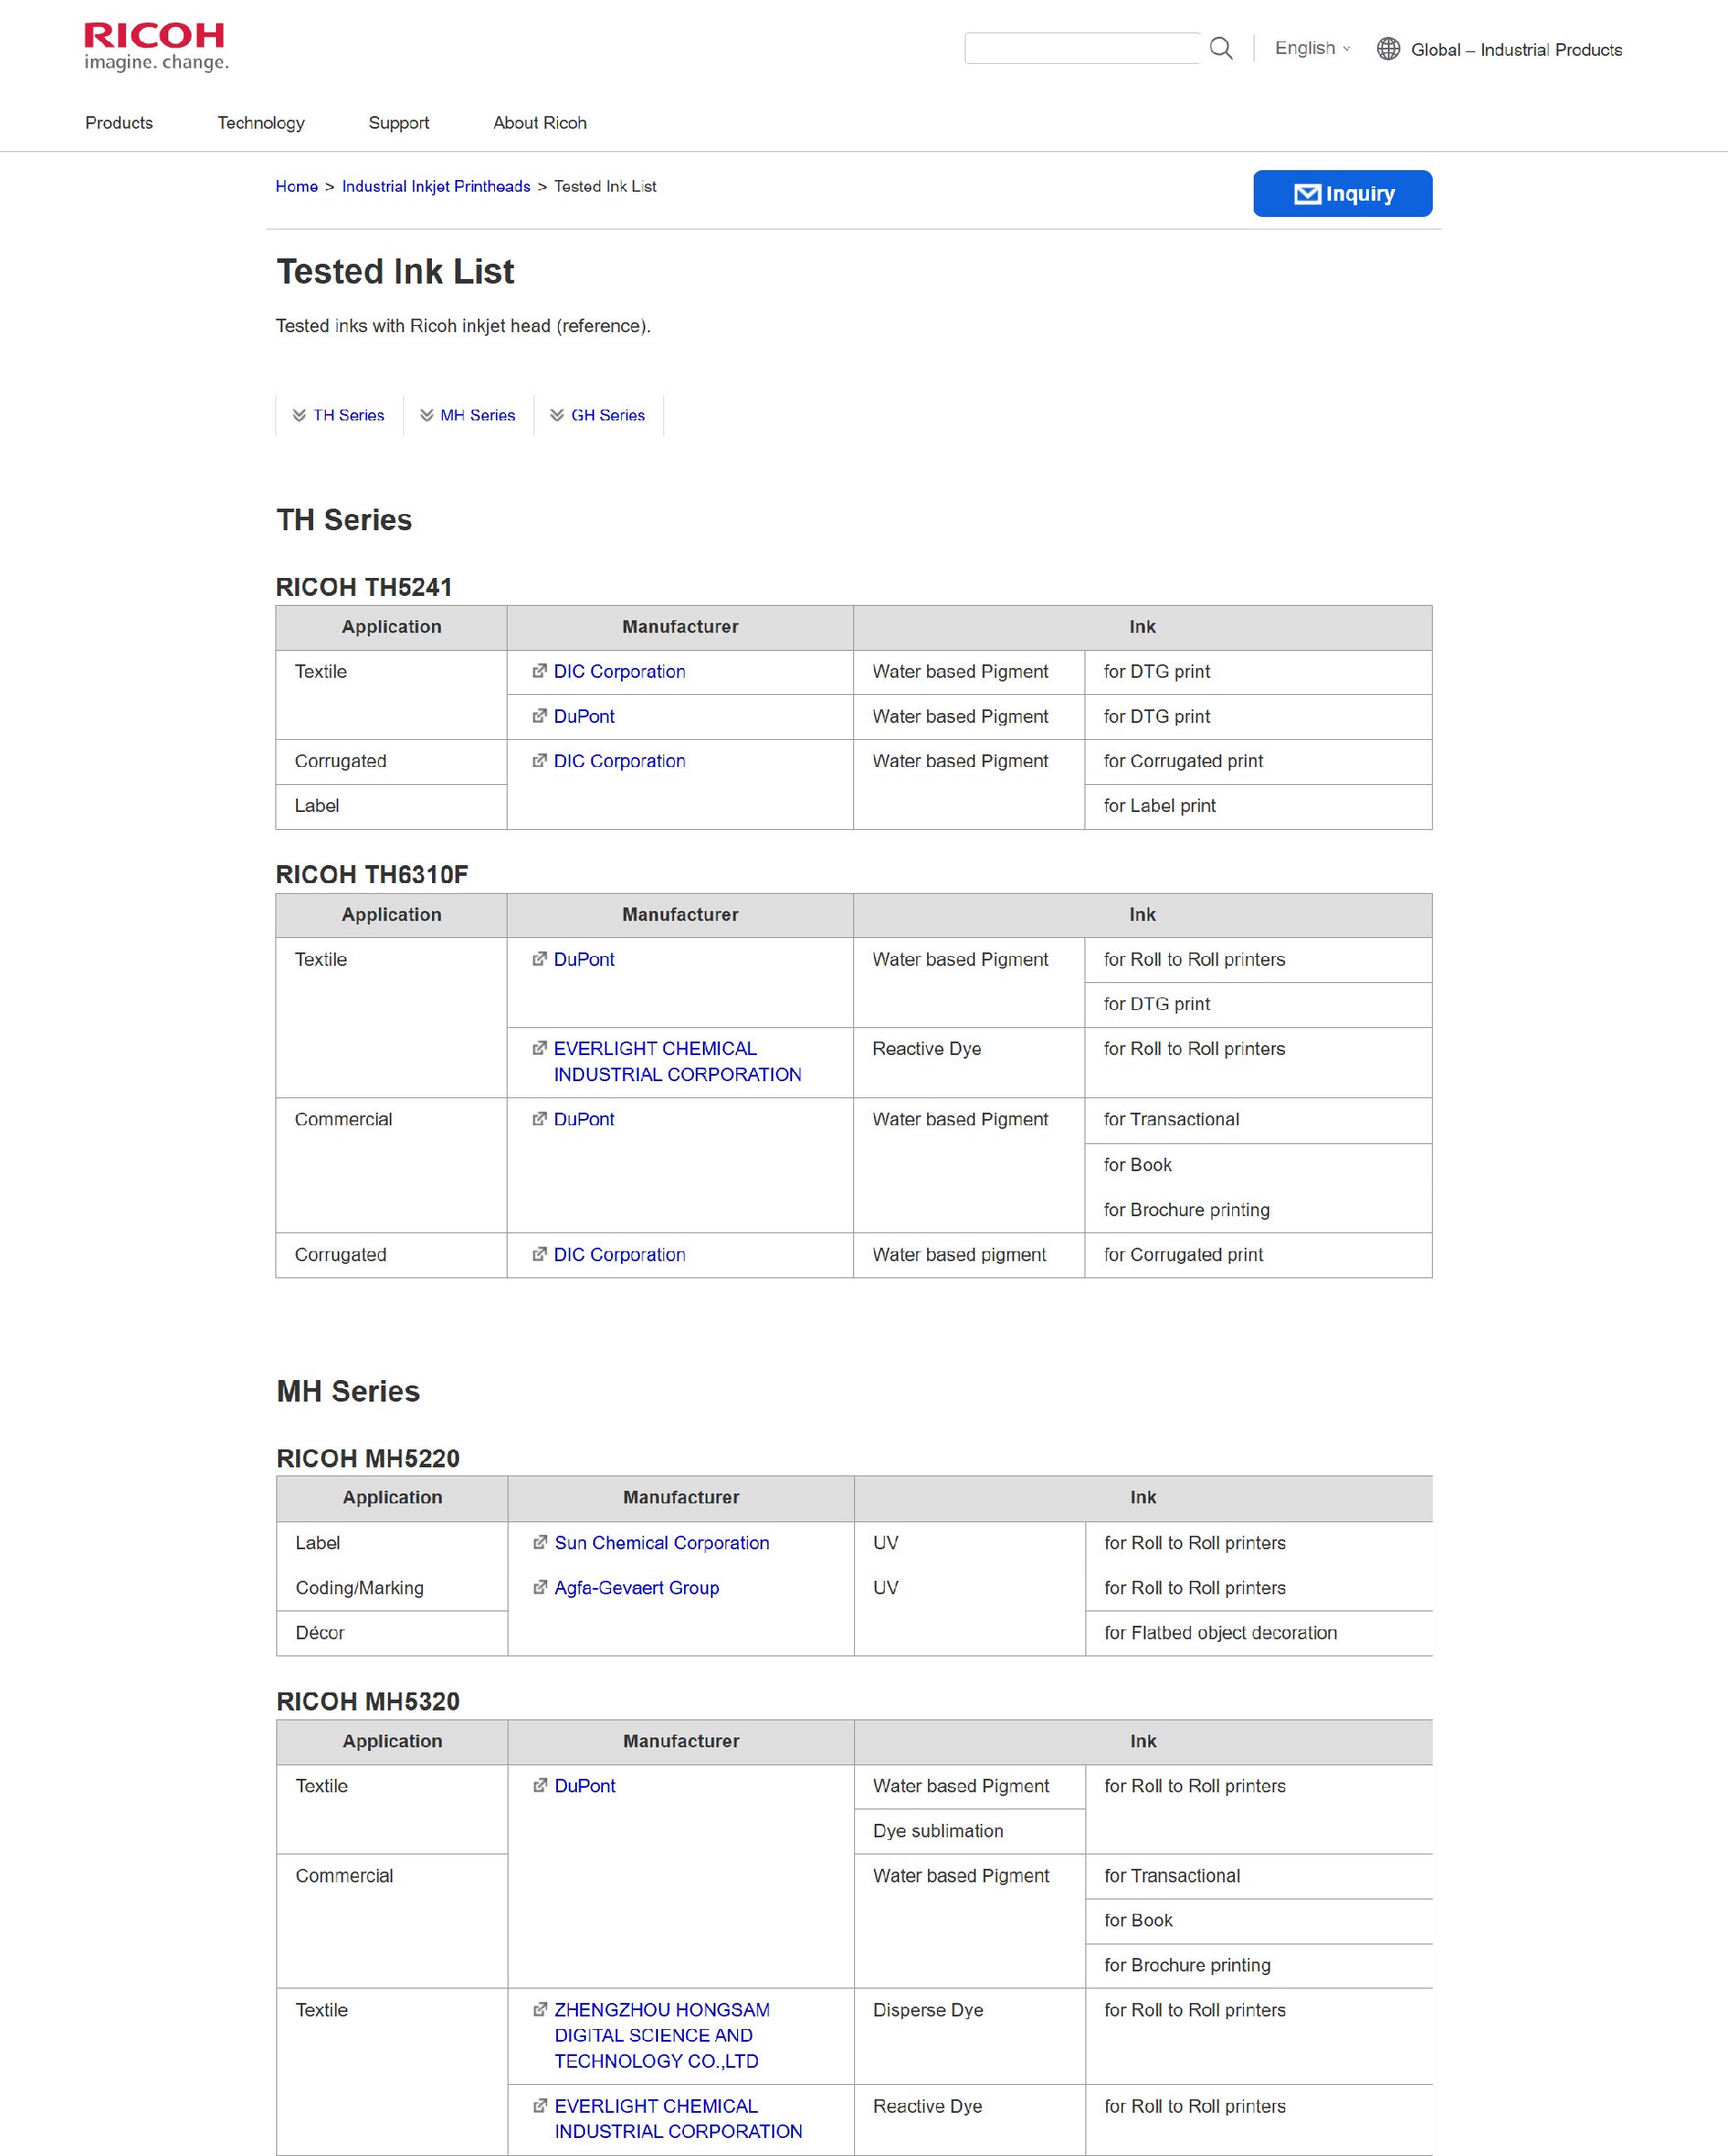Click double-chevron icon beside TH Series
The height and width of the screenshot is (2156, 1728).
click(299, 415)
